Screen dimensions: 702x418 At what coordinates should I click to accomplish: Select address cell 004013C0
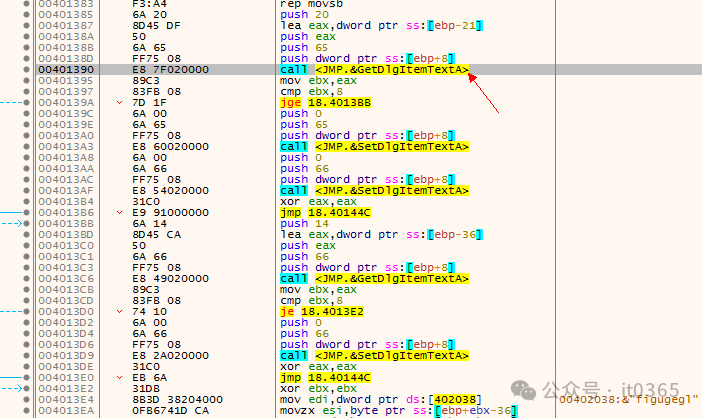(66, 244)
